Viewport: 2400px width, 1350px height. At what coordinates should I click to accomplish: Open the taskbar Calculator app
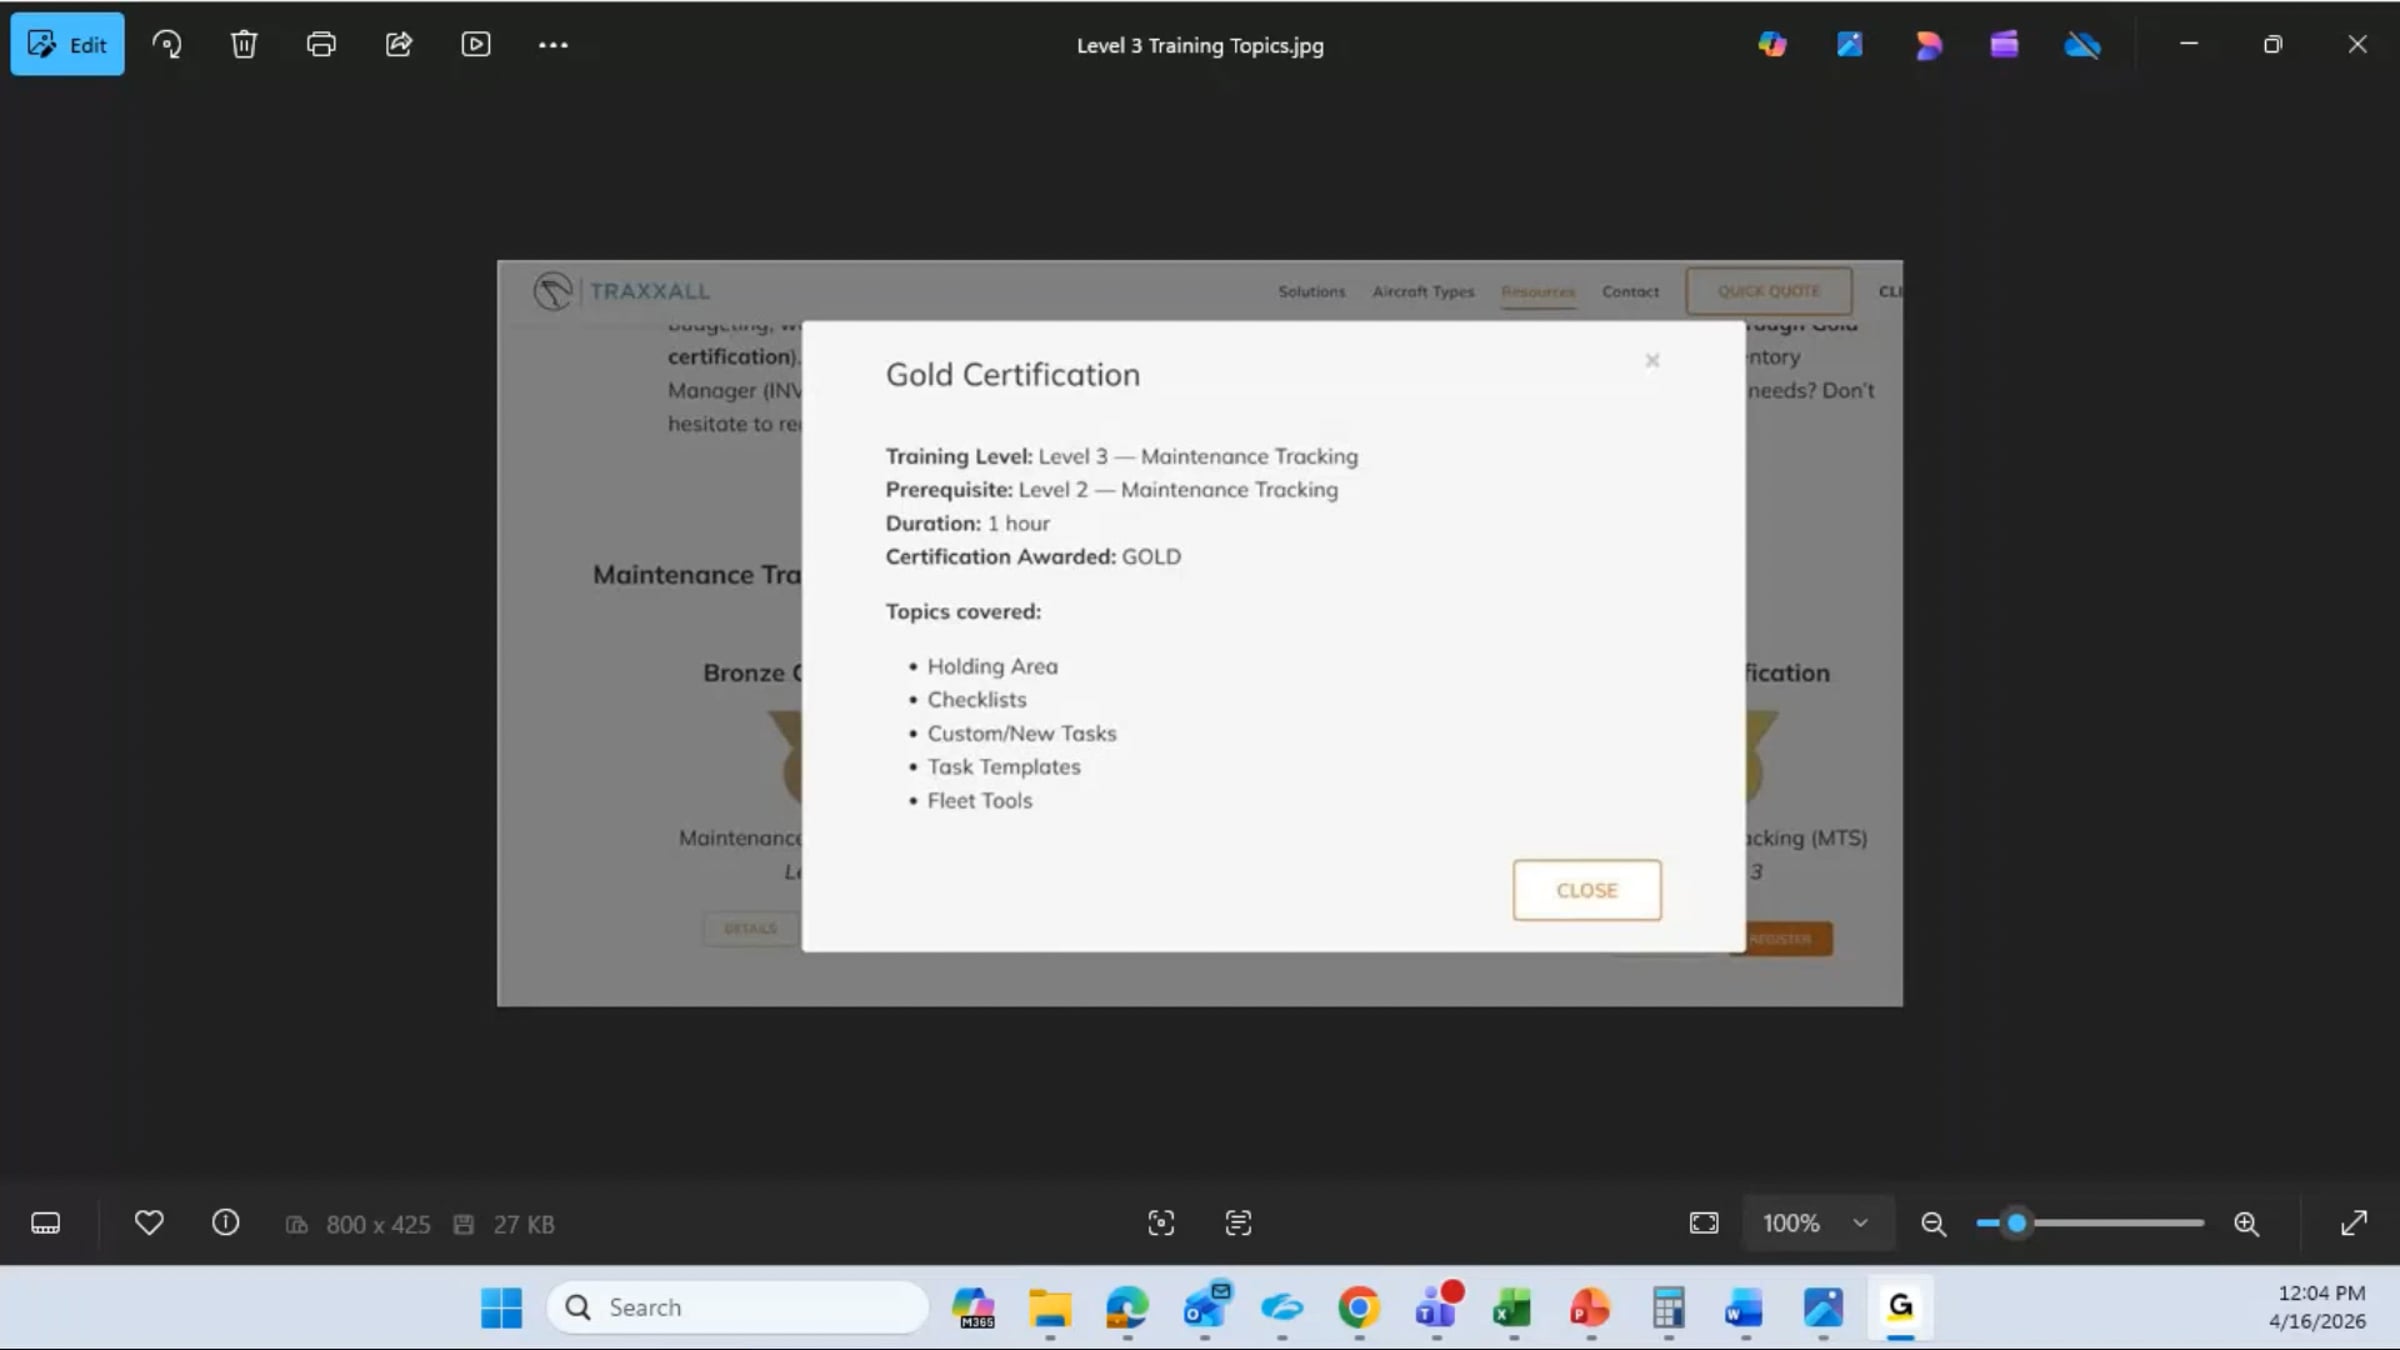point(1668,1307)
